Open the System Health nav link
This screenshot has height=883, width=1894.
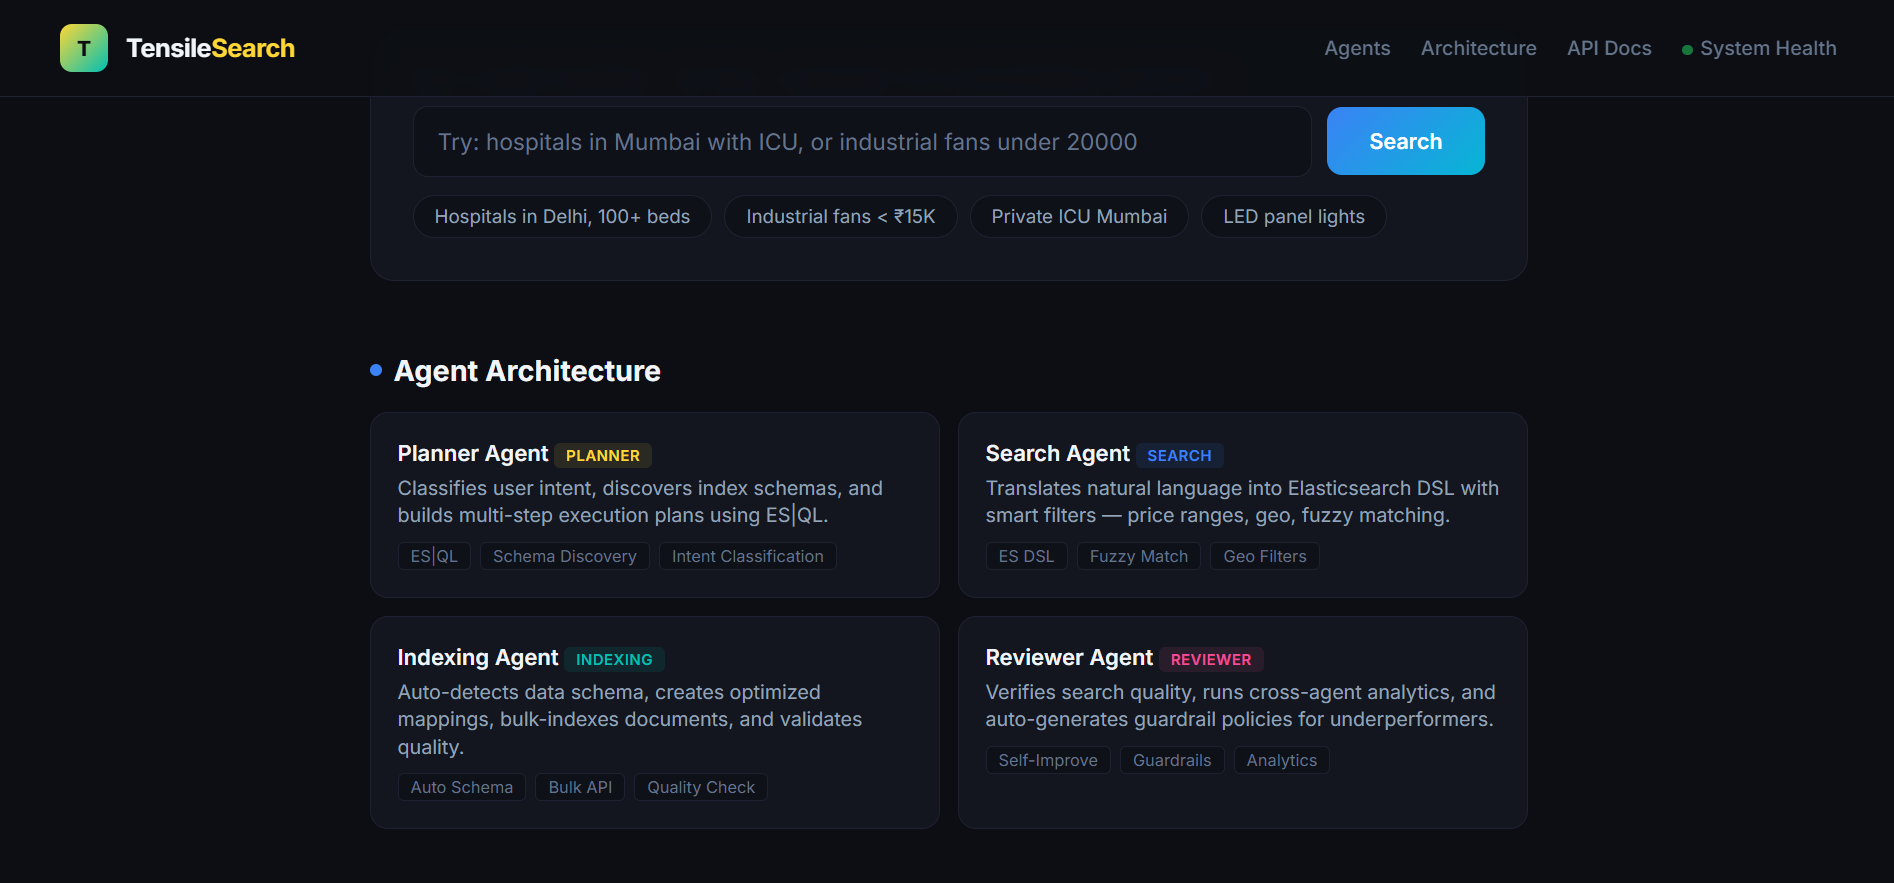point(1767,48)
